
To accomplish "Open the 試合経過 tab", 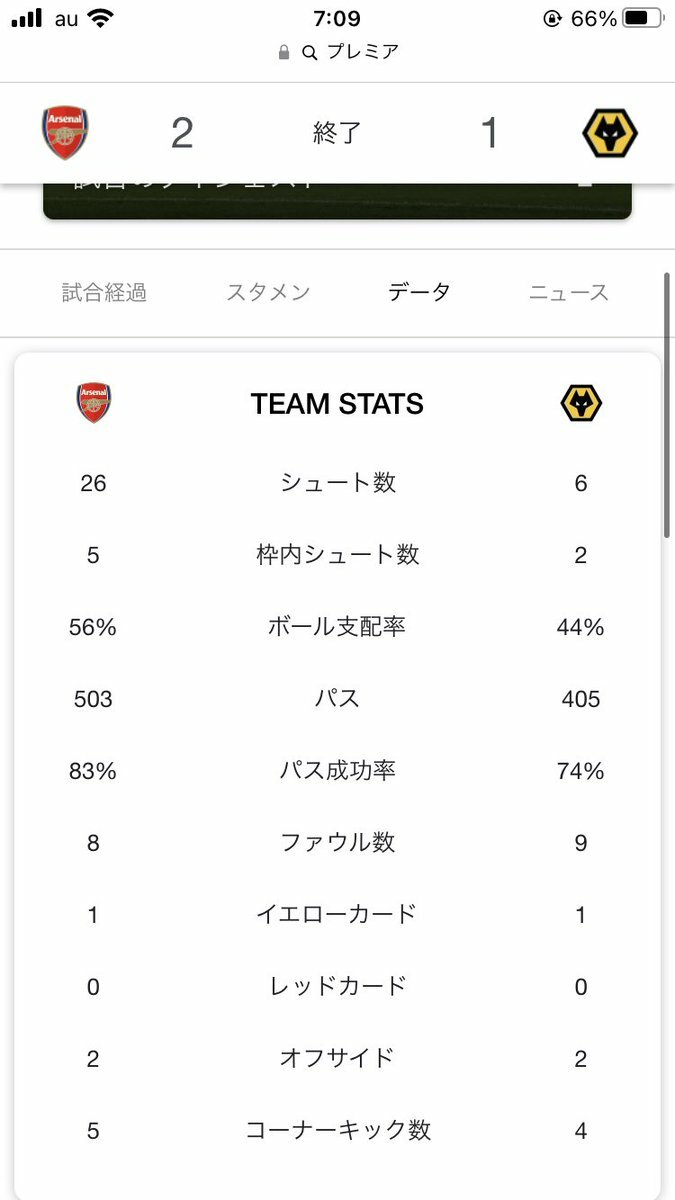I will pos(104,292).
